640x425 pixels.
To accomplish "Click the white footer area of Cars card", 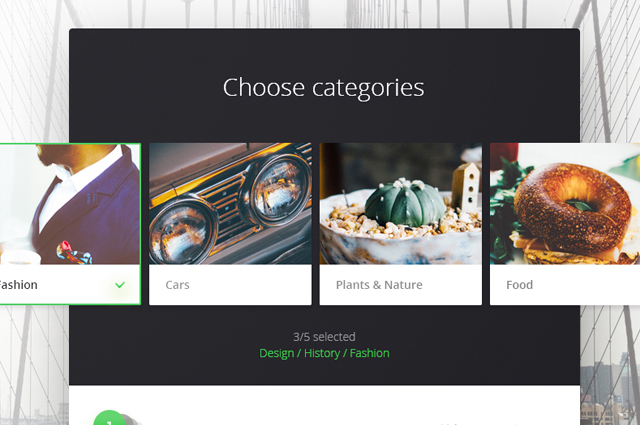I will (230, 285).
